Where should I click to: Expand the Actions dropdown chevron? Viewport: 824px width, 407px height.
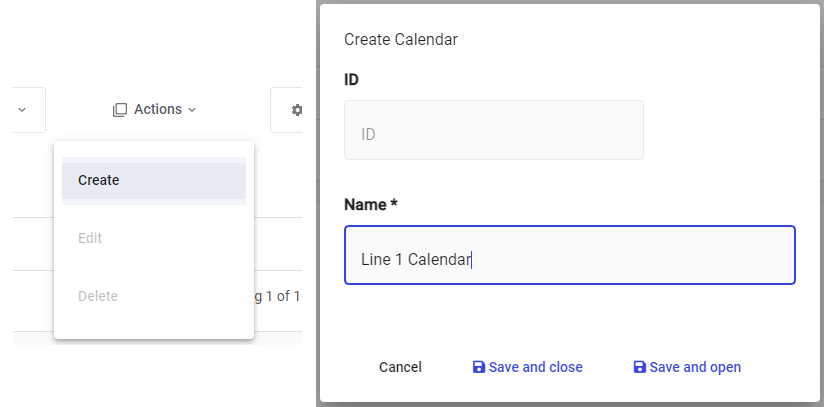click(x=192, y=110)
